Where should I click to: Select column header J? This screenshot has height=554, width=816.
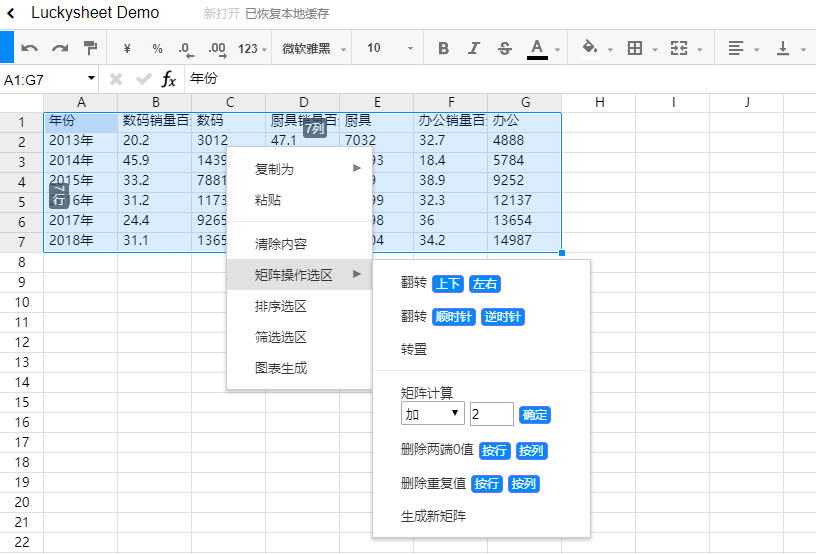(x=747, y=102)
